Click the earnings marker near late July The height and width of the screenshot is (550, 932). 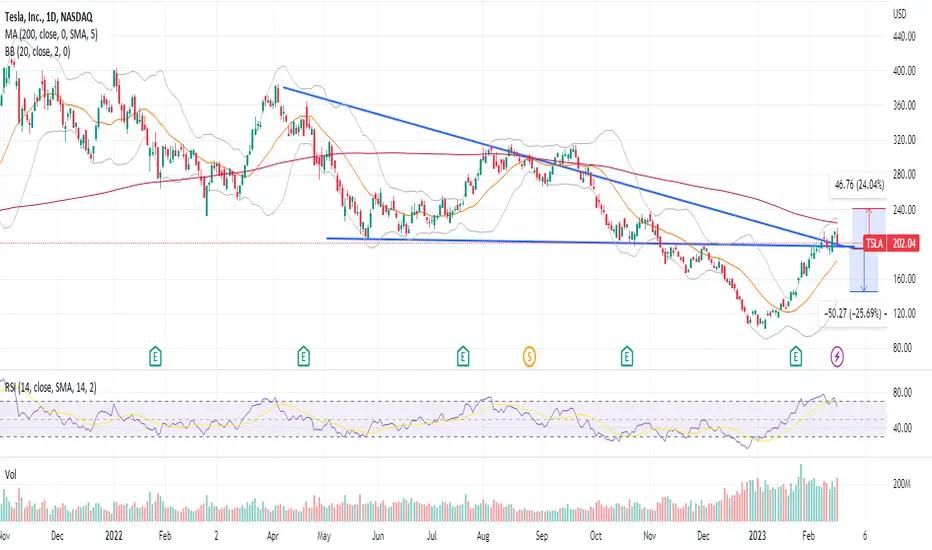point(462,357)
